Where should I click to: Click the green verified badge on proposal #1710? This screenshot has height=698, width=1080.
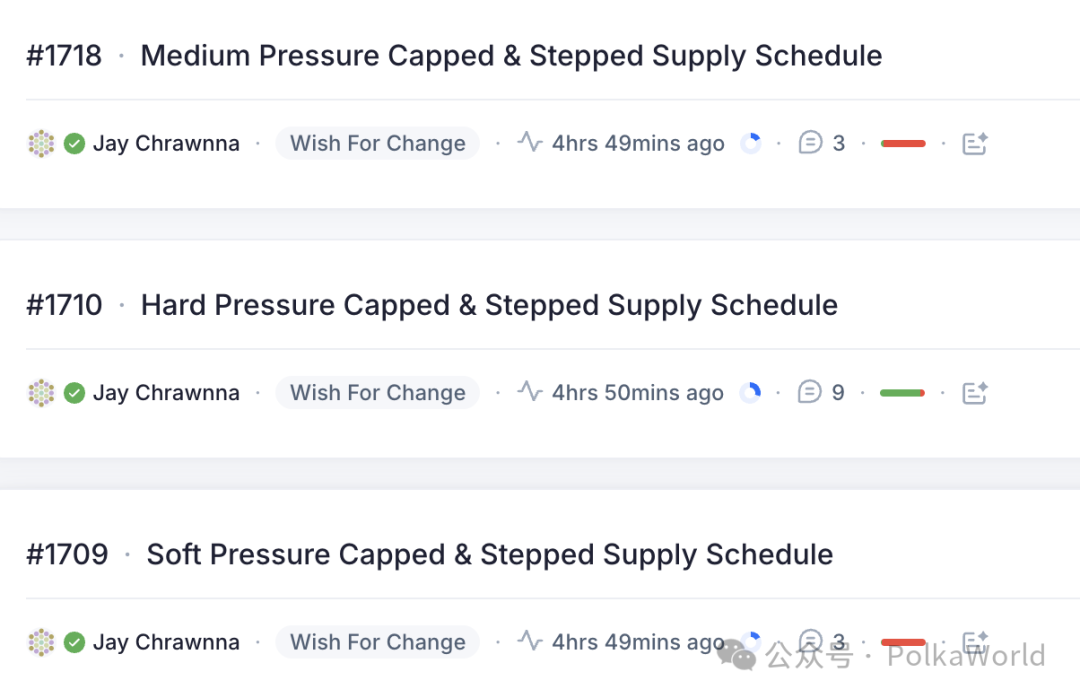[x=74, y=393]
